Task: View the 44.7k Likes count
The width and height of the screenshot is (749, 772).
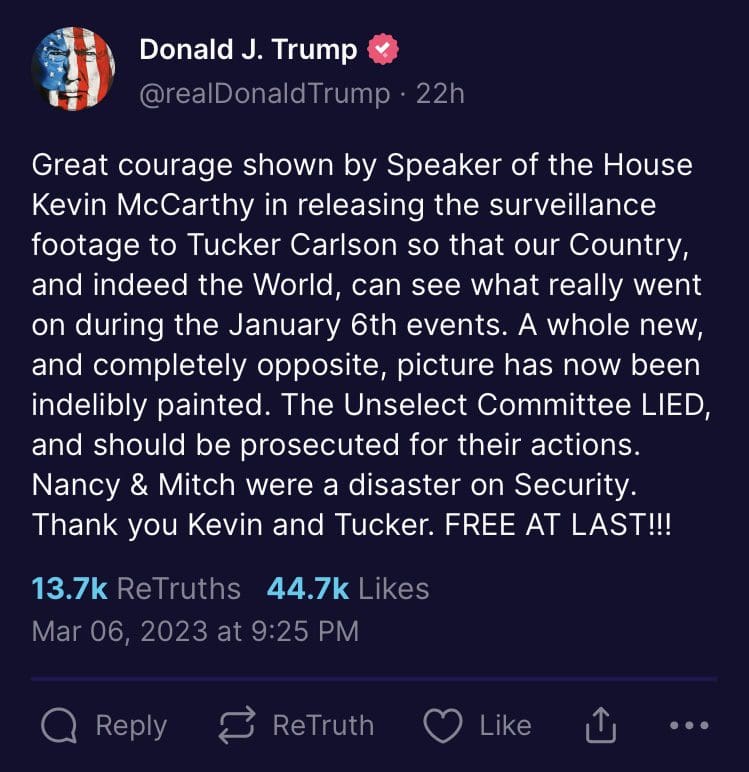Action: coord(347,589)
